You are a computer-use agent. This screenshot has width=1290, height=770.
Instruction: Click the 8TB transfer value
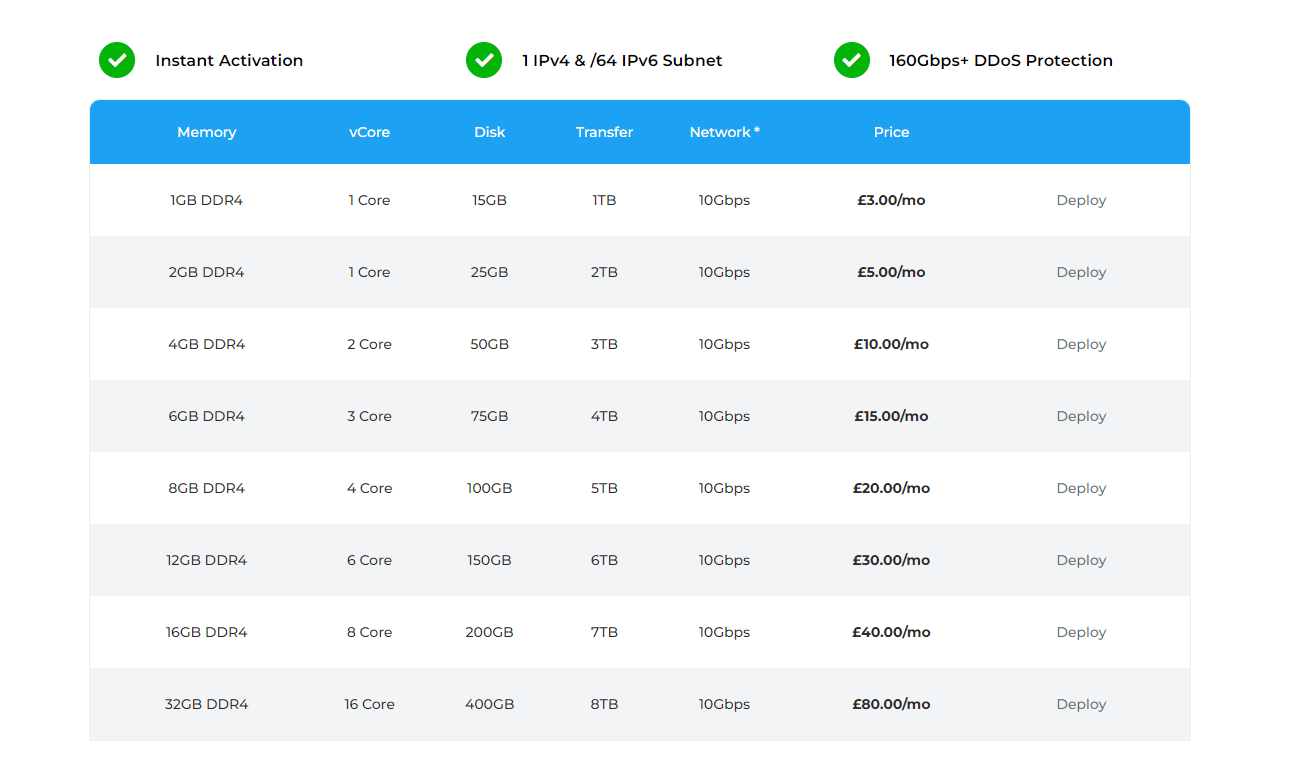click(x=604, y=704)
